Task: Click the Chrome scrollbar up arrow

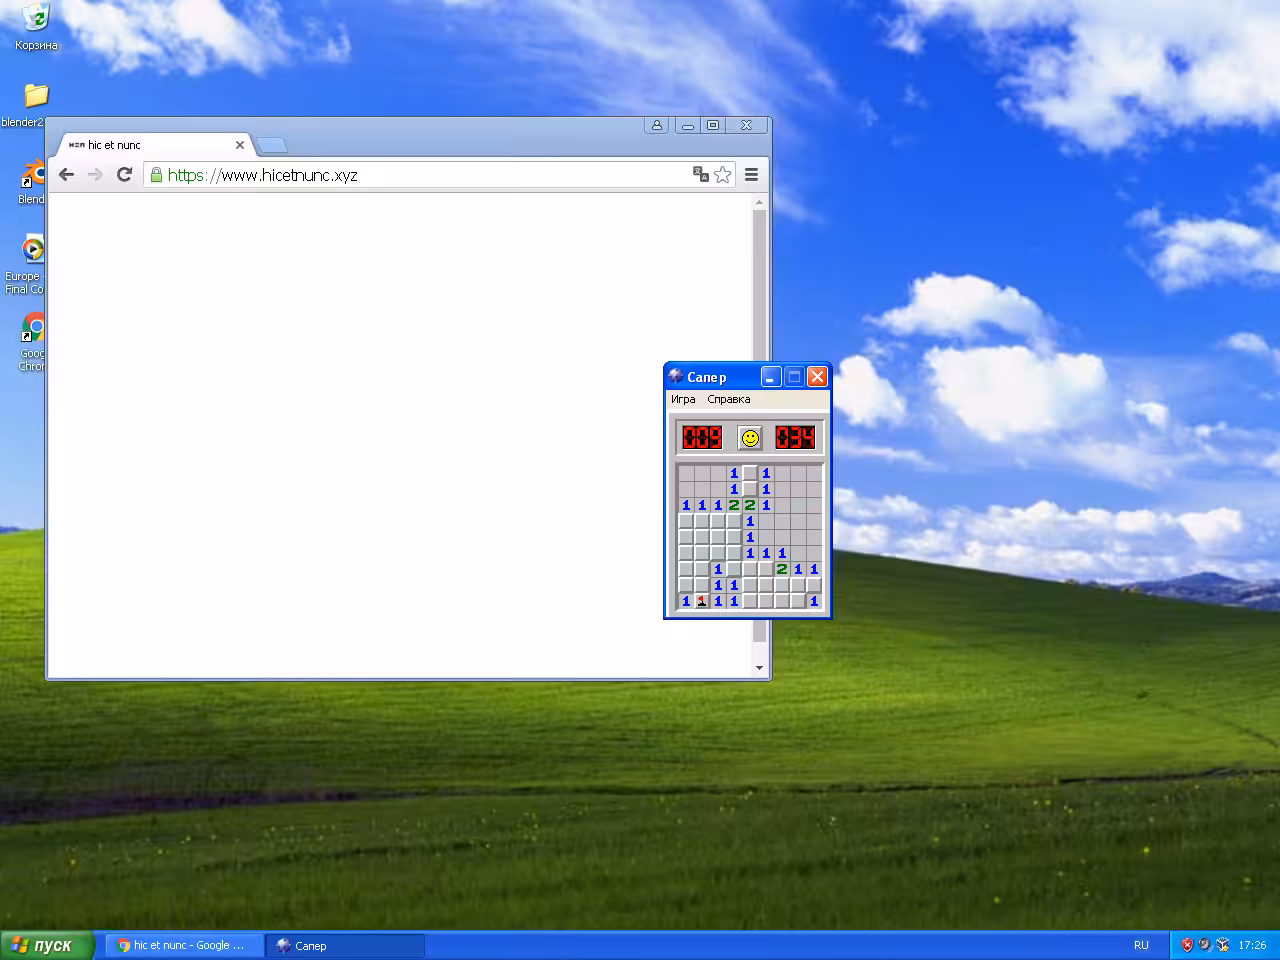Action: (759, 202)
